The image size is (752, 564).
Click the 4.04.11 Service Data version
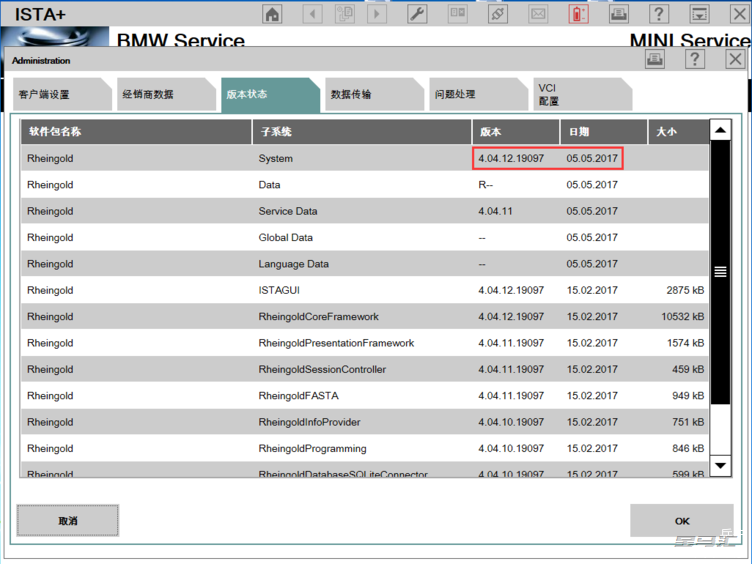[x=495, y=211]
